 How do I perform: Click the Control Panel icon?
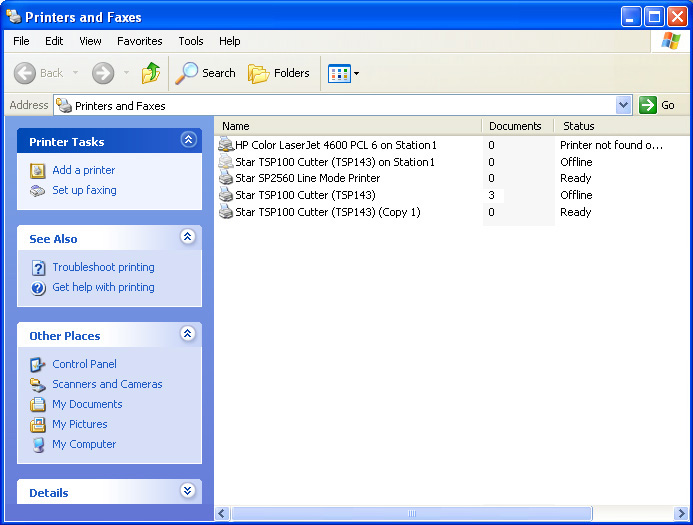click(38, 365)
